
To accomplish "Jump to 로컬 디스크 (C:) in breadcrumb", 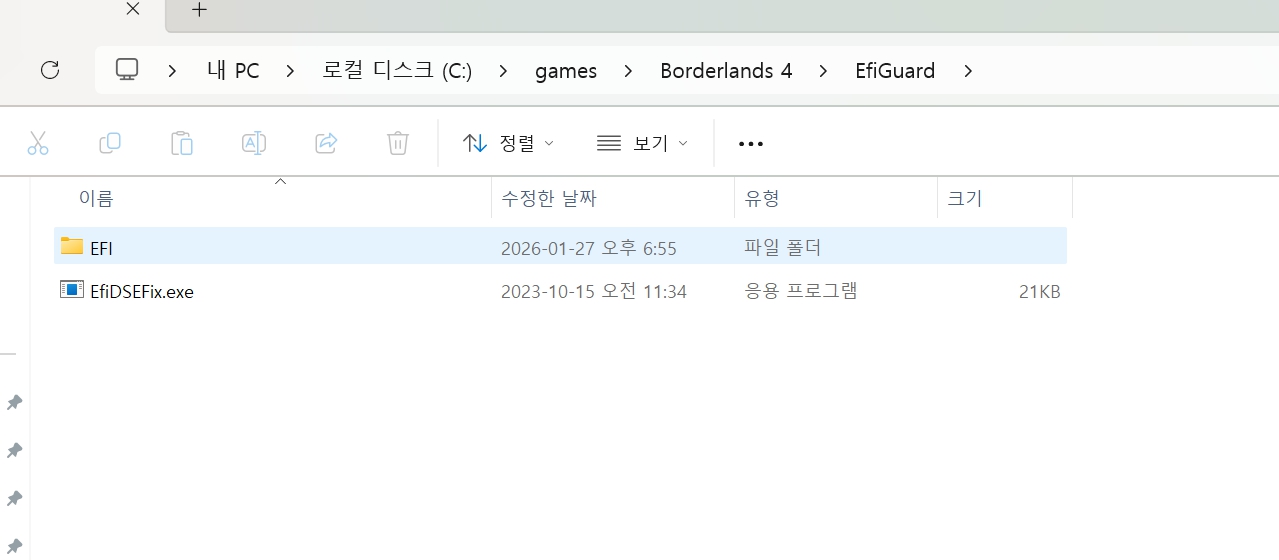I will pyautogui.click(x=397, y=71).
